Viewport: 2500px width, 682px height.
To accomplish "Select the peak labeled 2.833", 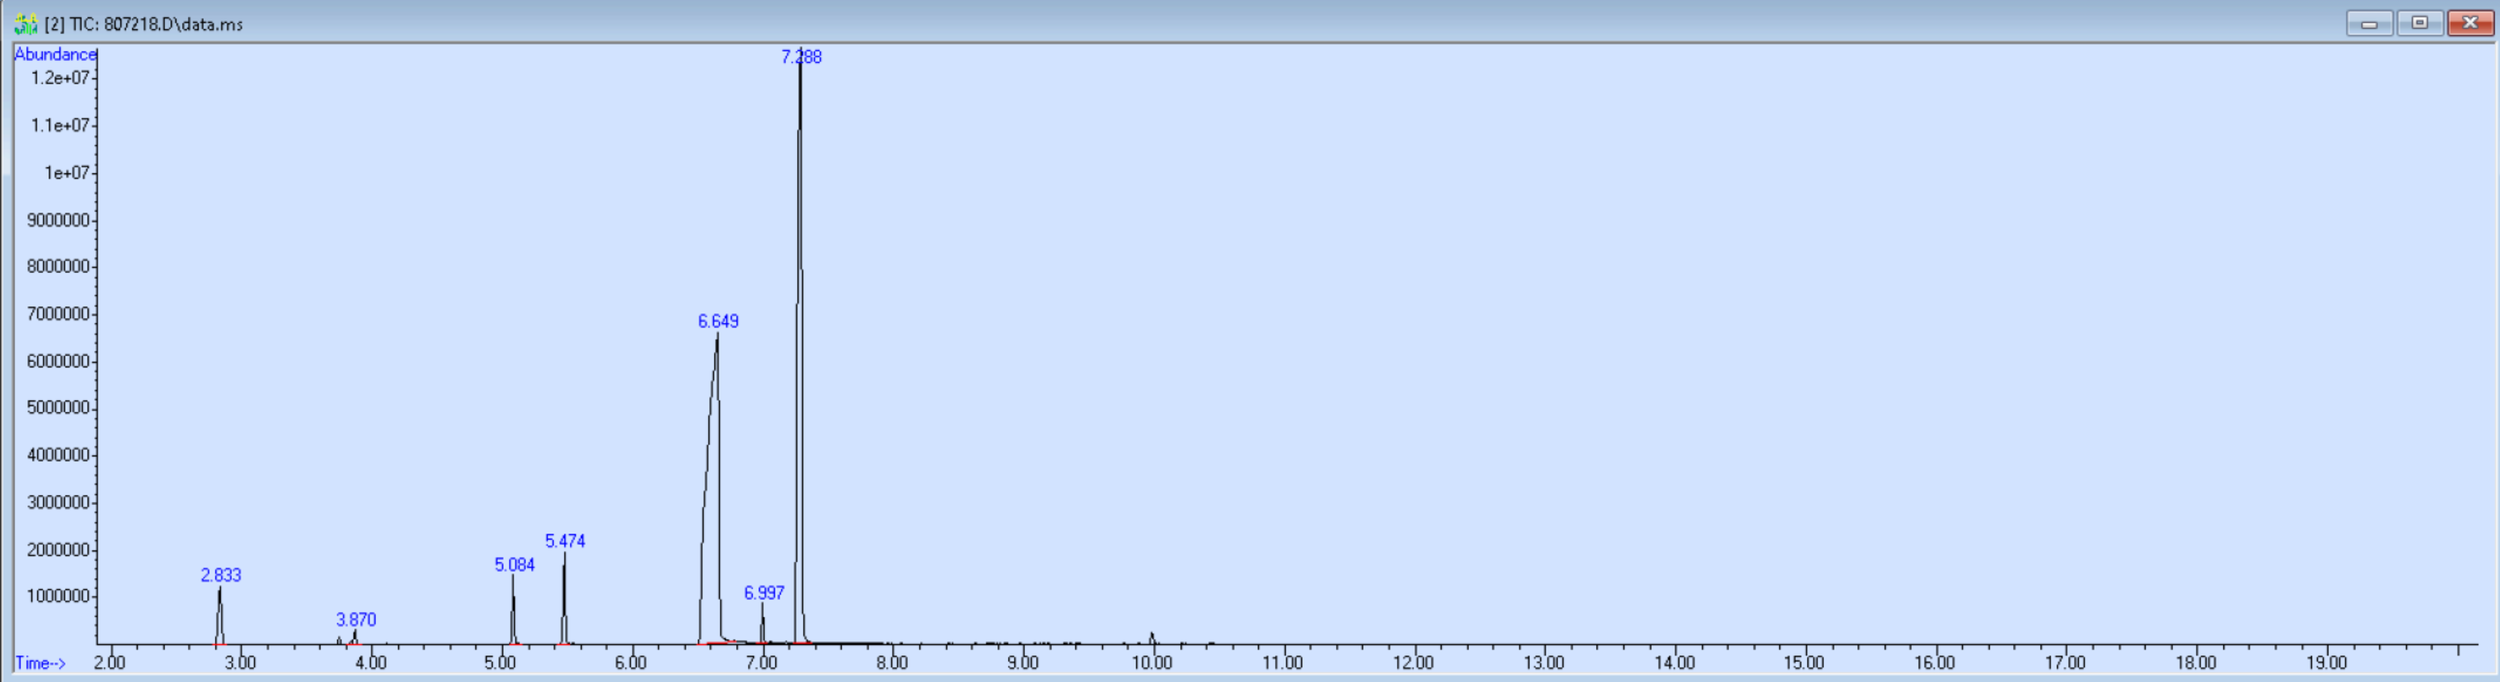I will pyautogui.click(x=221, y=575).
